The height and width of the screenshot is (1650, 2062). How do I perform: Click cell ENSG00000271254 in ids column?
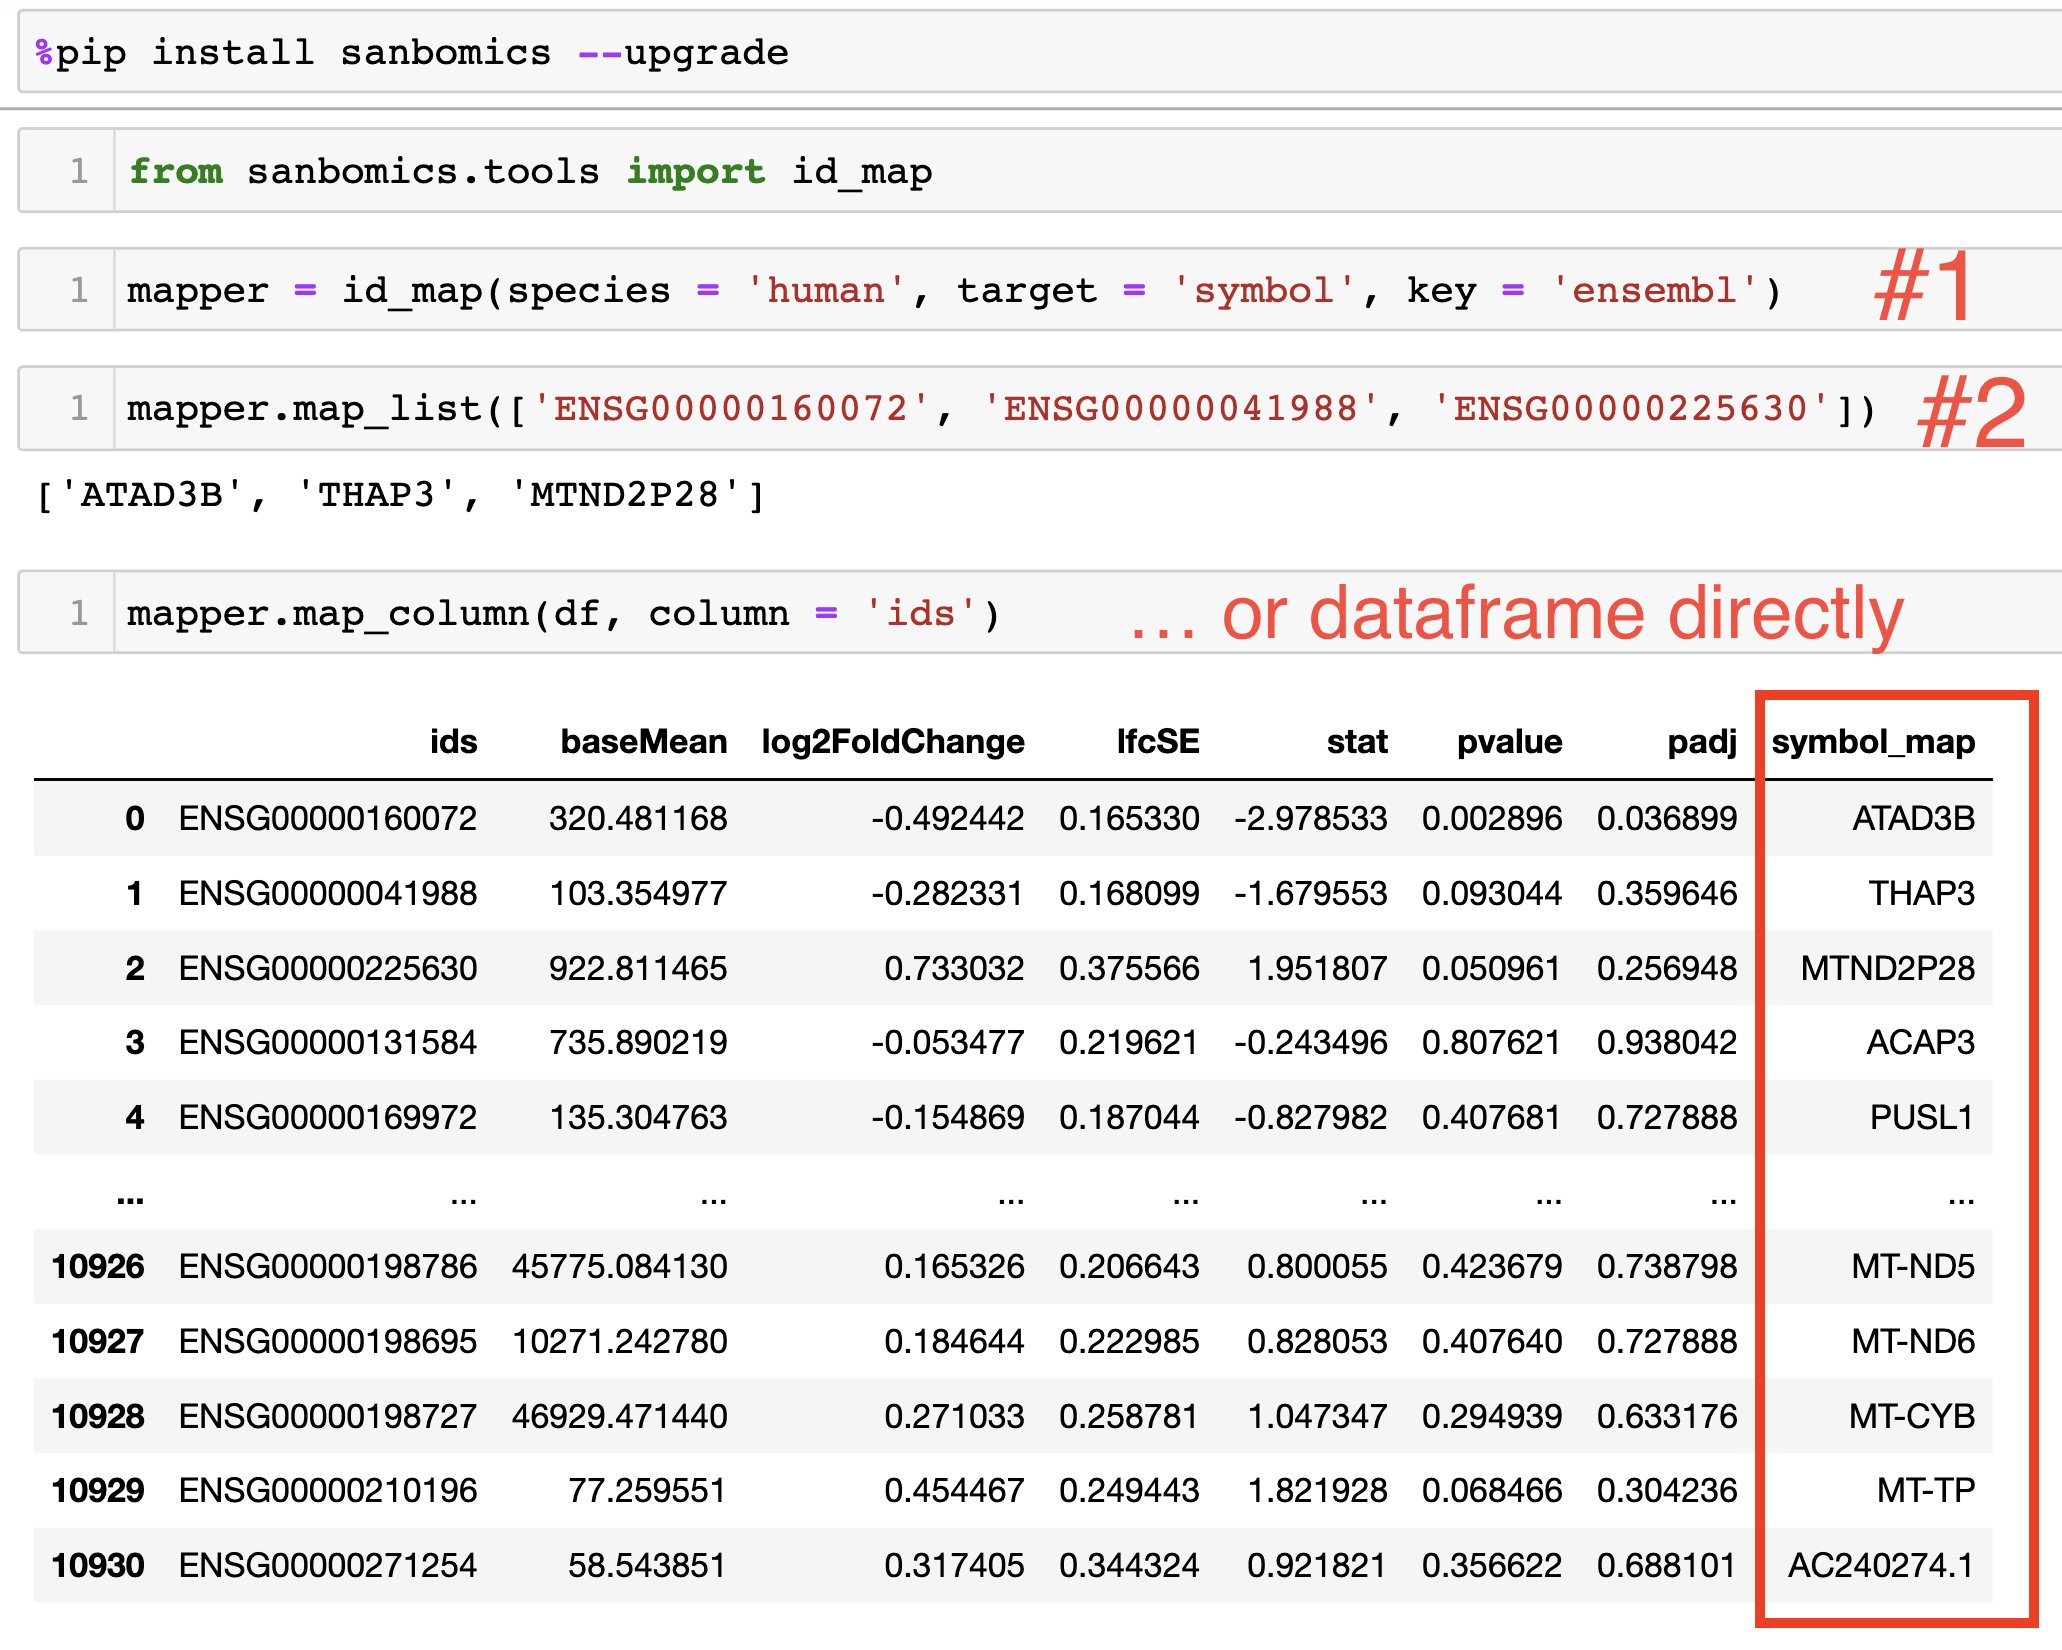328,1565
